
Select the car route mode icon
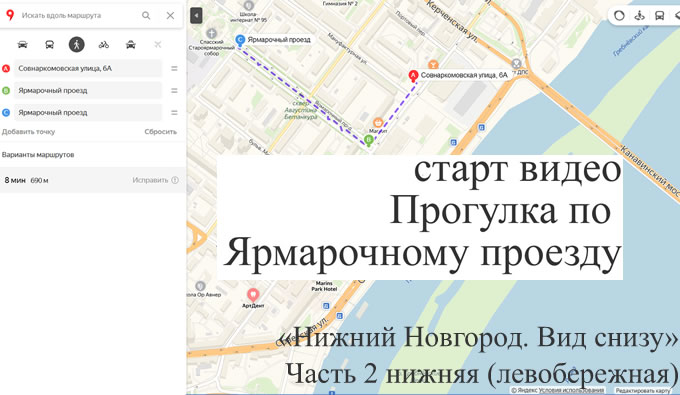coord(23,45)
